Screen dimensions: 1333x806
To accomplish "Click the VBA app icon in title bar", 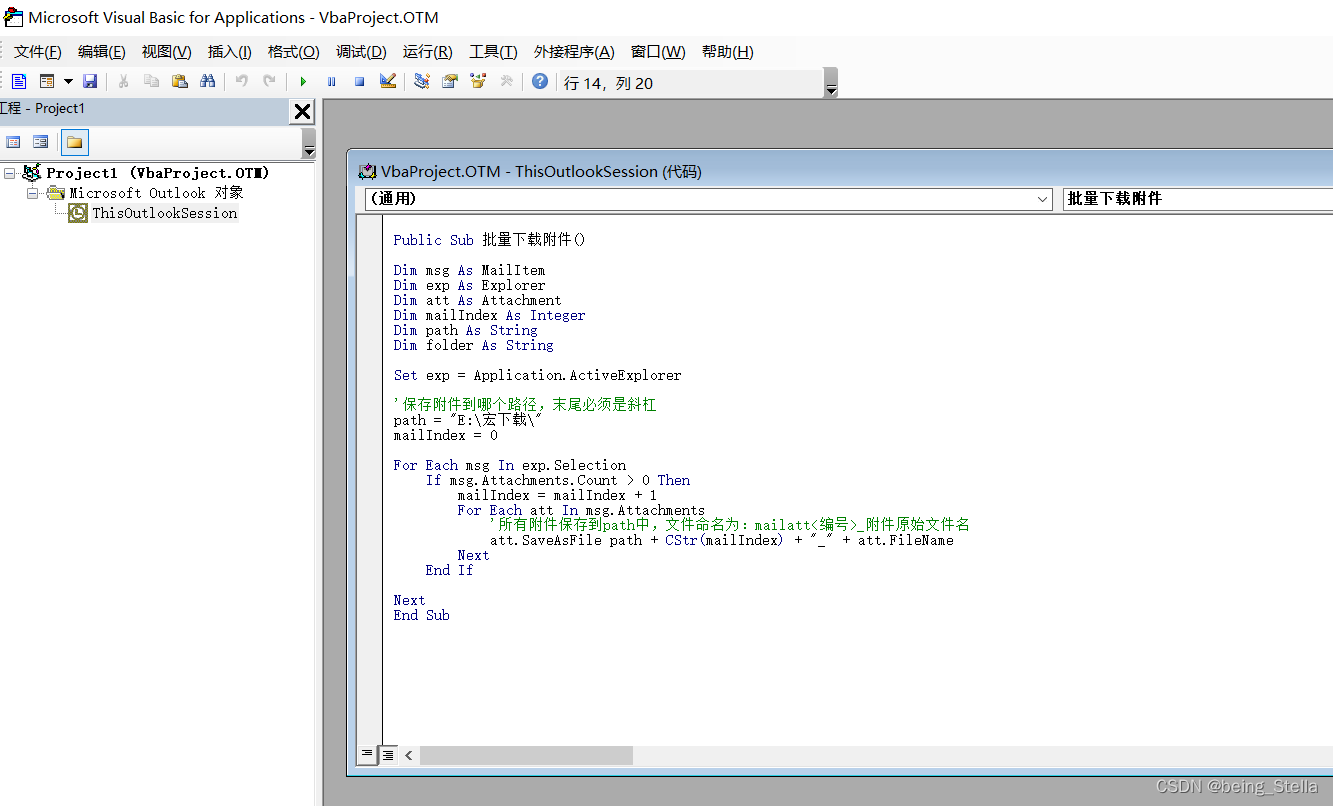I will click(14, 17).
